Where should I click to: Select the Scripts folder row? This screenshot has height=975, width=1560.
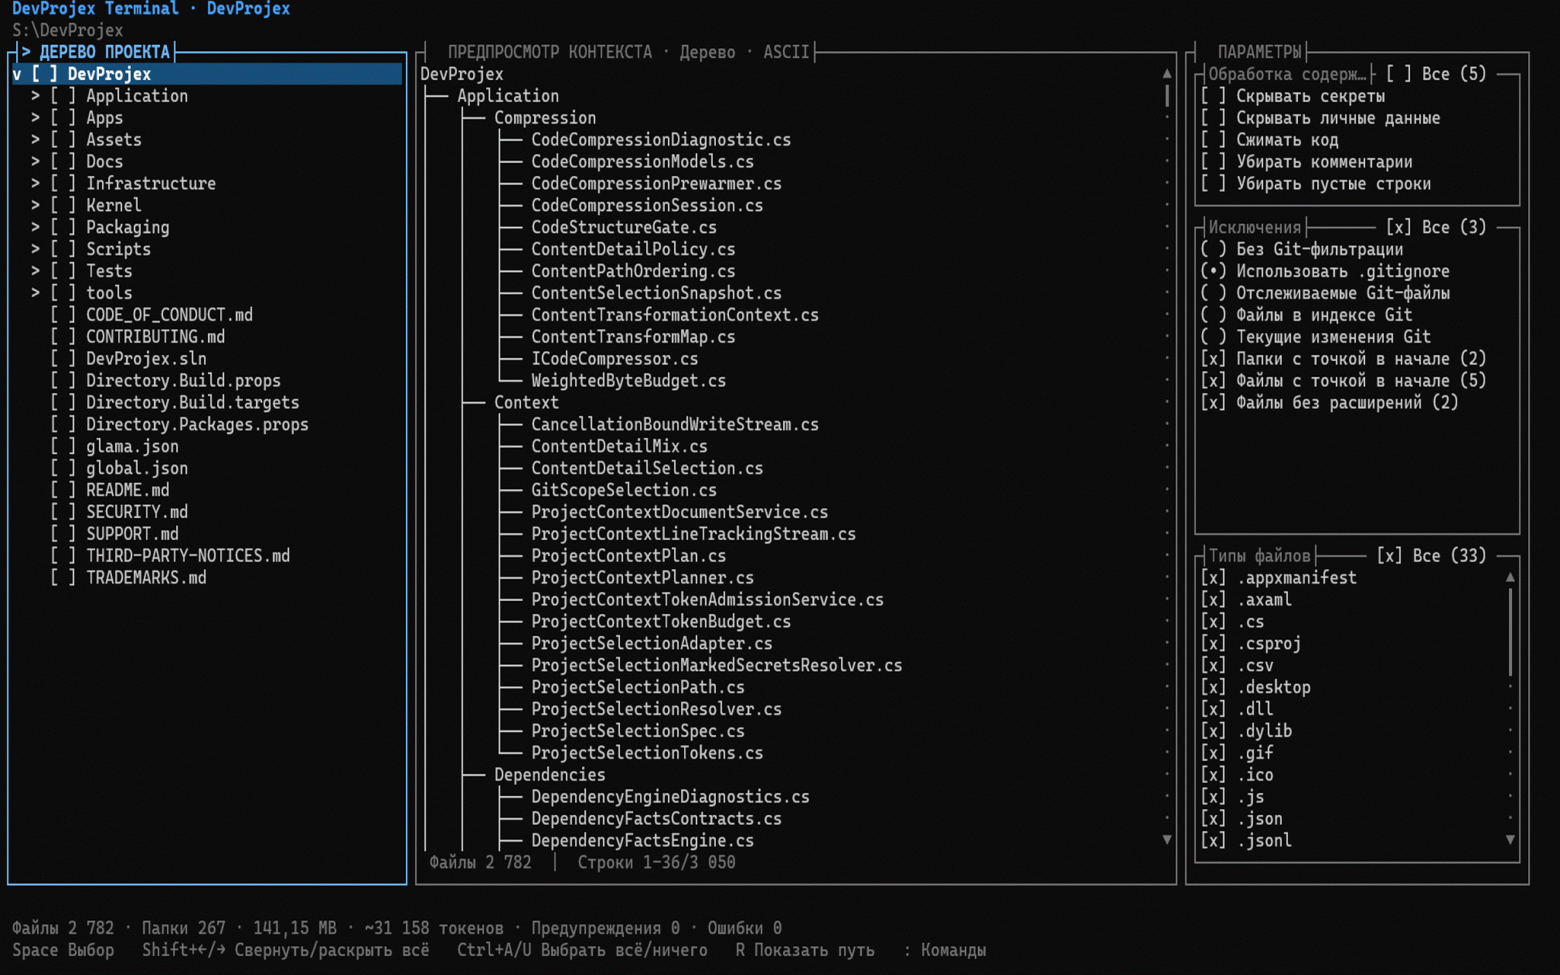click(x=206, y=249)
